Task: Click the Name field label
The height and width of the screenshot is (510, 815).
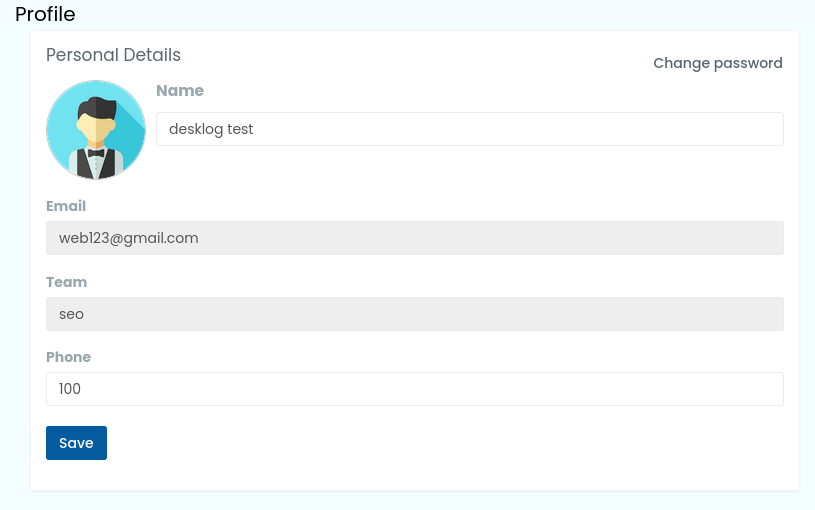Action: click(180, 90)
